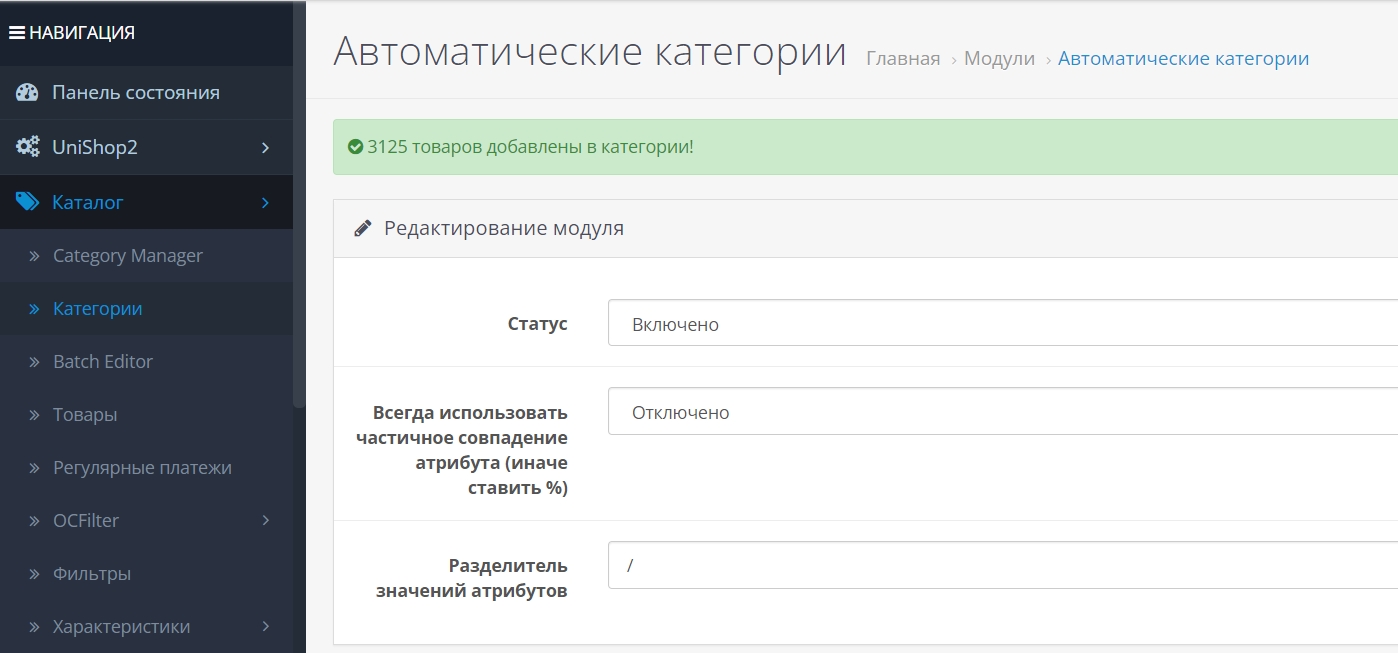Viewport: 1398px width, 653px height.
Task: Expand the UniShop2 menu chevron
Action: [x=265, y=148]
